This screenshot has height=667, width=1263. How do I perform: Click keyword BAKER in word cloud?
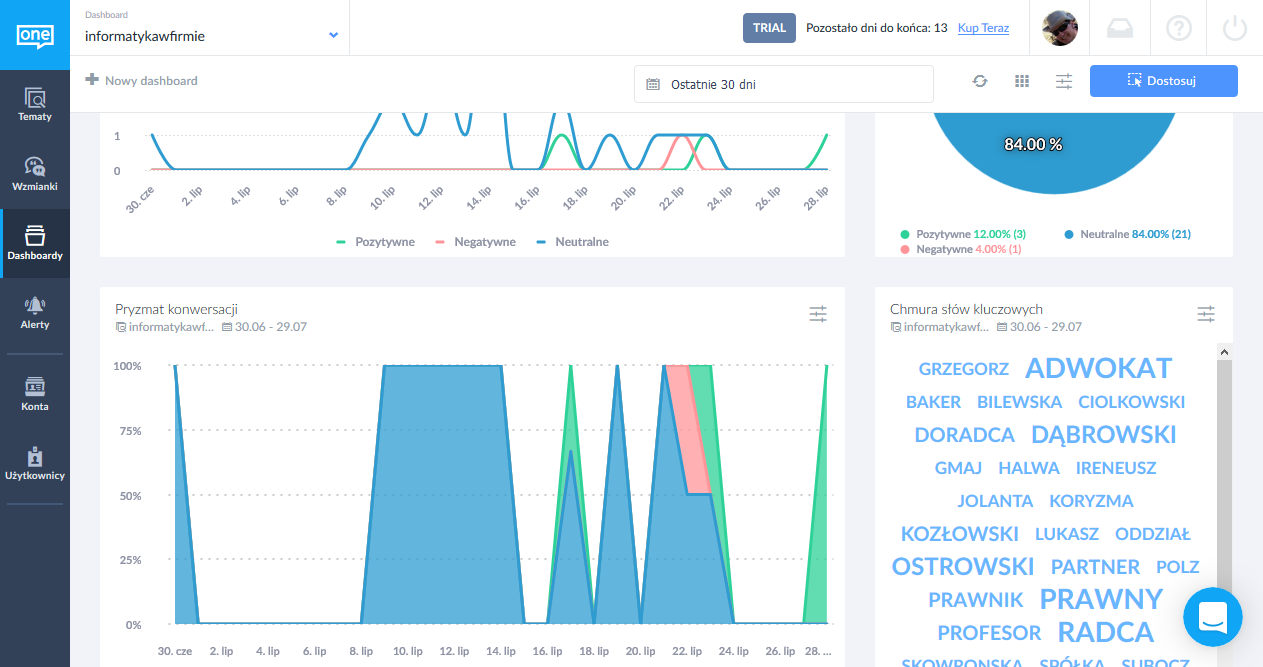933,402
